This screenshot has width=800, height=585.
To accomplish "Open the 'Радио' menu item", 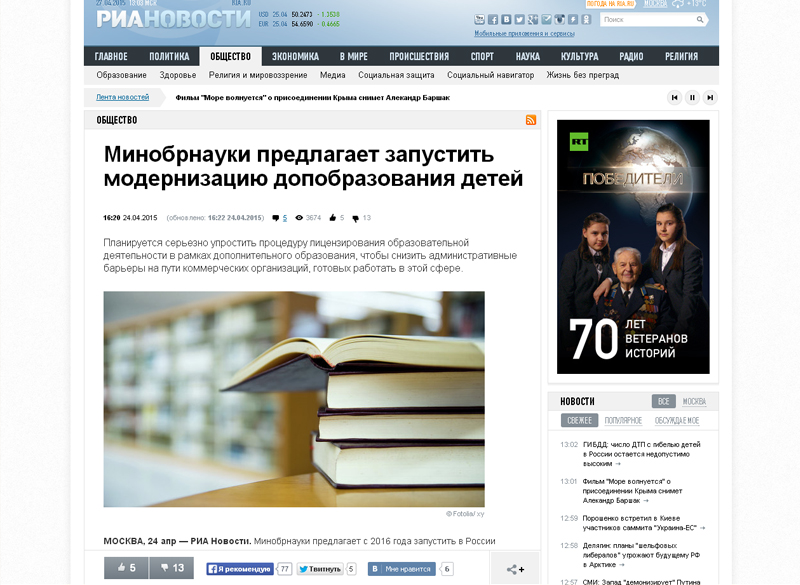I will coord(631,57).
